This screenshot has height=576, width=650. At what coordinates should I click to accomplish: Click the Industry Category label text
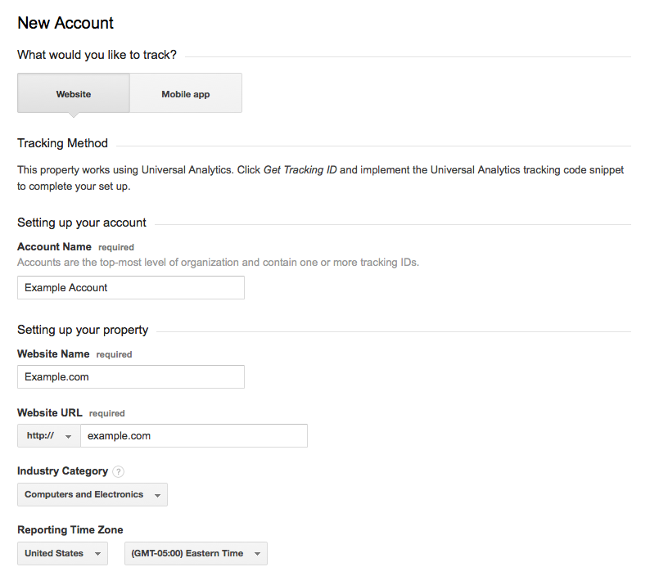pyautogui.click(x=62, y=471)
